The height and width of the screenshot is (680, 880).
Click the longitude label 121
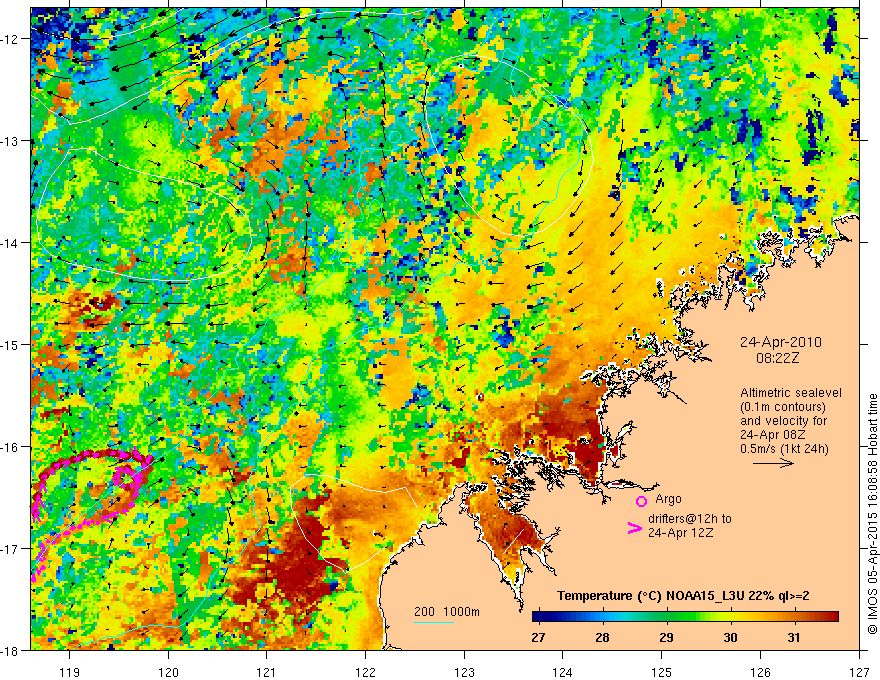pos(267,672)
